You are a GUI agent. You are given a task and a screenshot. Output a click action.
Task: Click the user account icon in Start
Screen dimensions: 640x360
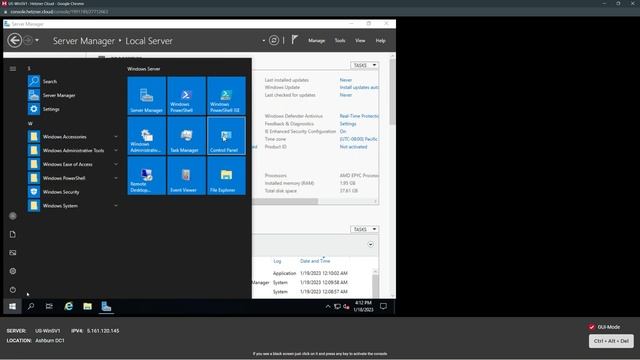13,216
